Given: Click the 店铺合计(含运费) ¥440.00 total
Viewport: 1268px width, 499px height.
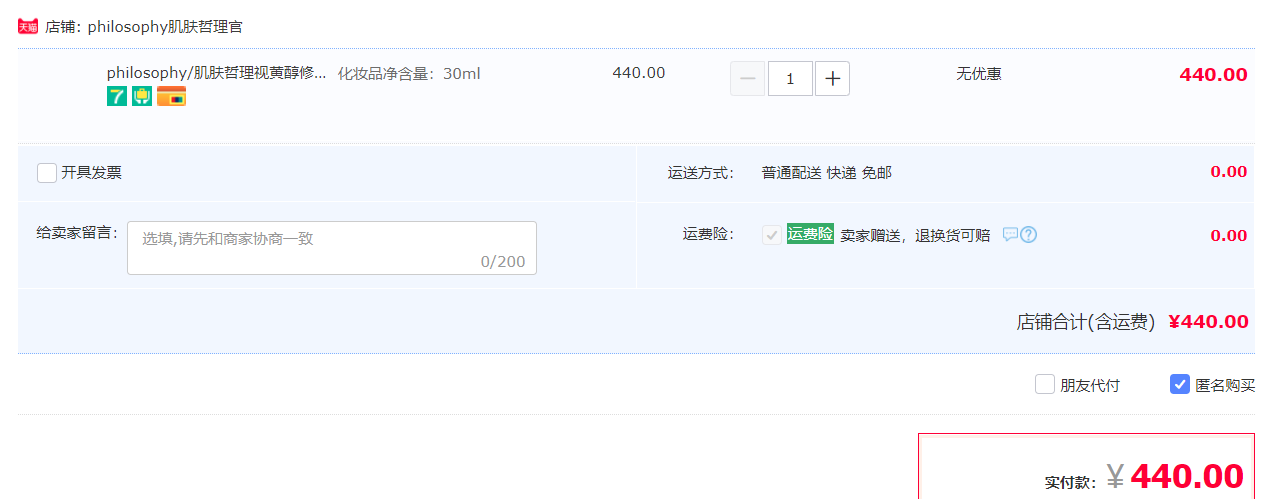Looking at the screenshot, I should [1132, 321].
